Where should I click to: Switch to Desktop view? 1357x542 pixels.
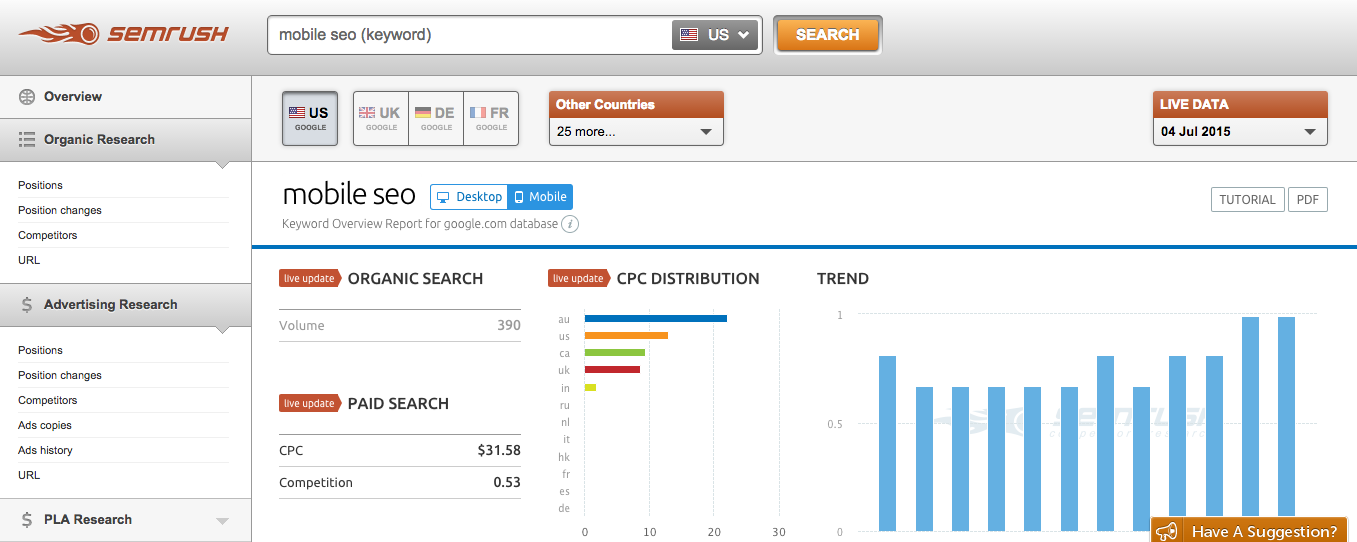(469, 197)
